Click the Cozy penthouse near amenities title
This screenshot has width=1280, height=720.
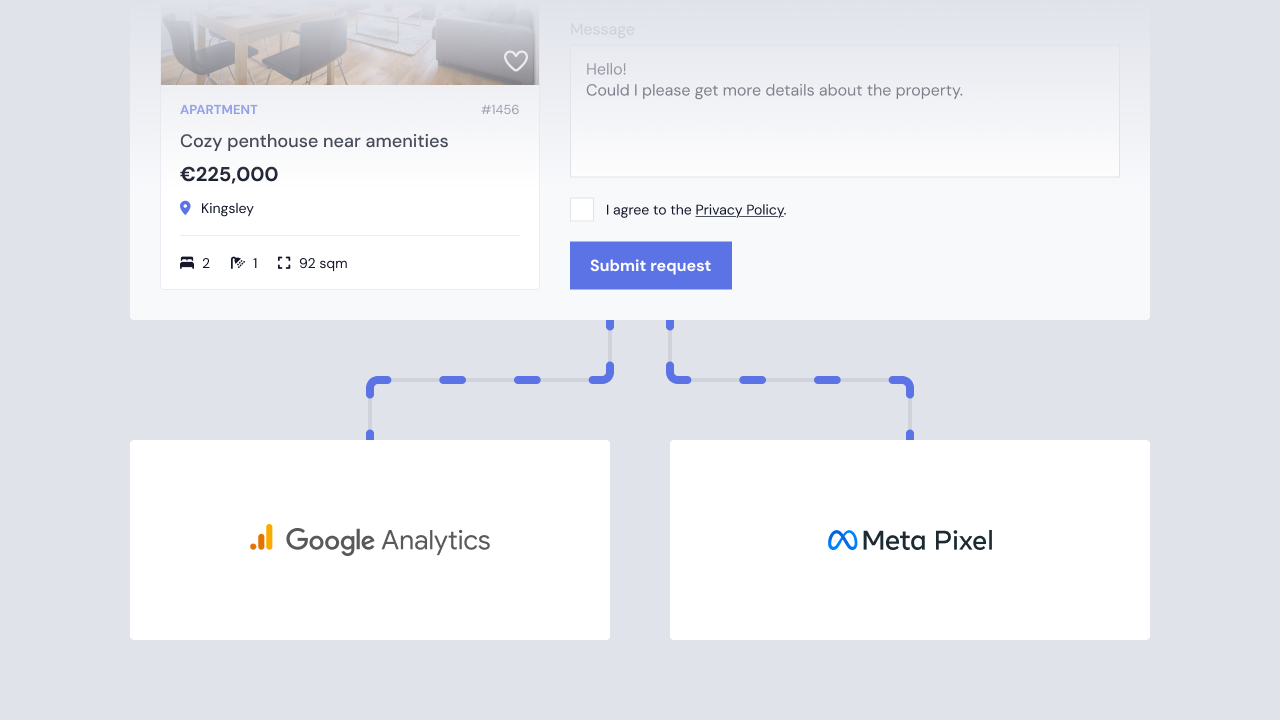(x=314, y=141)
